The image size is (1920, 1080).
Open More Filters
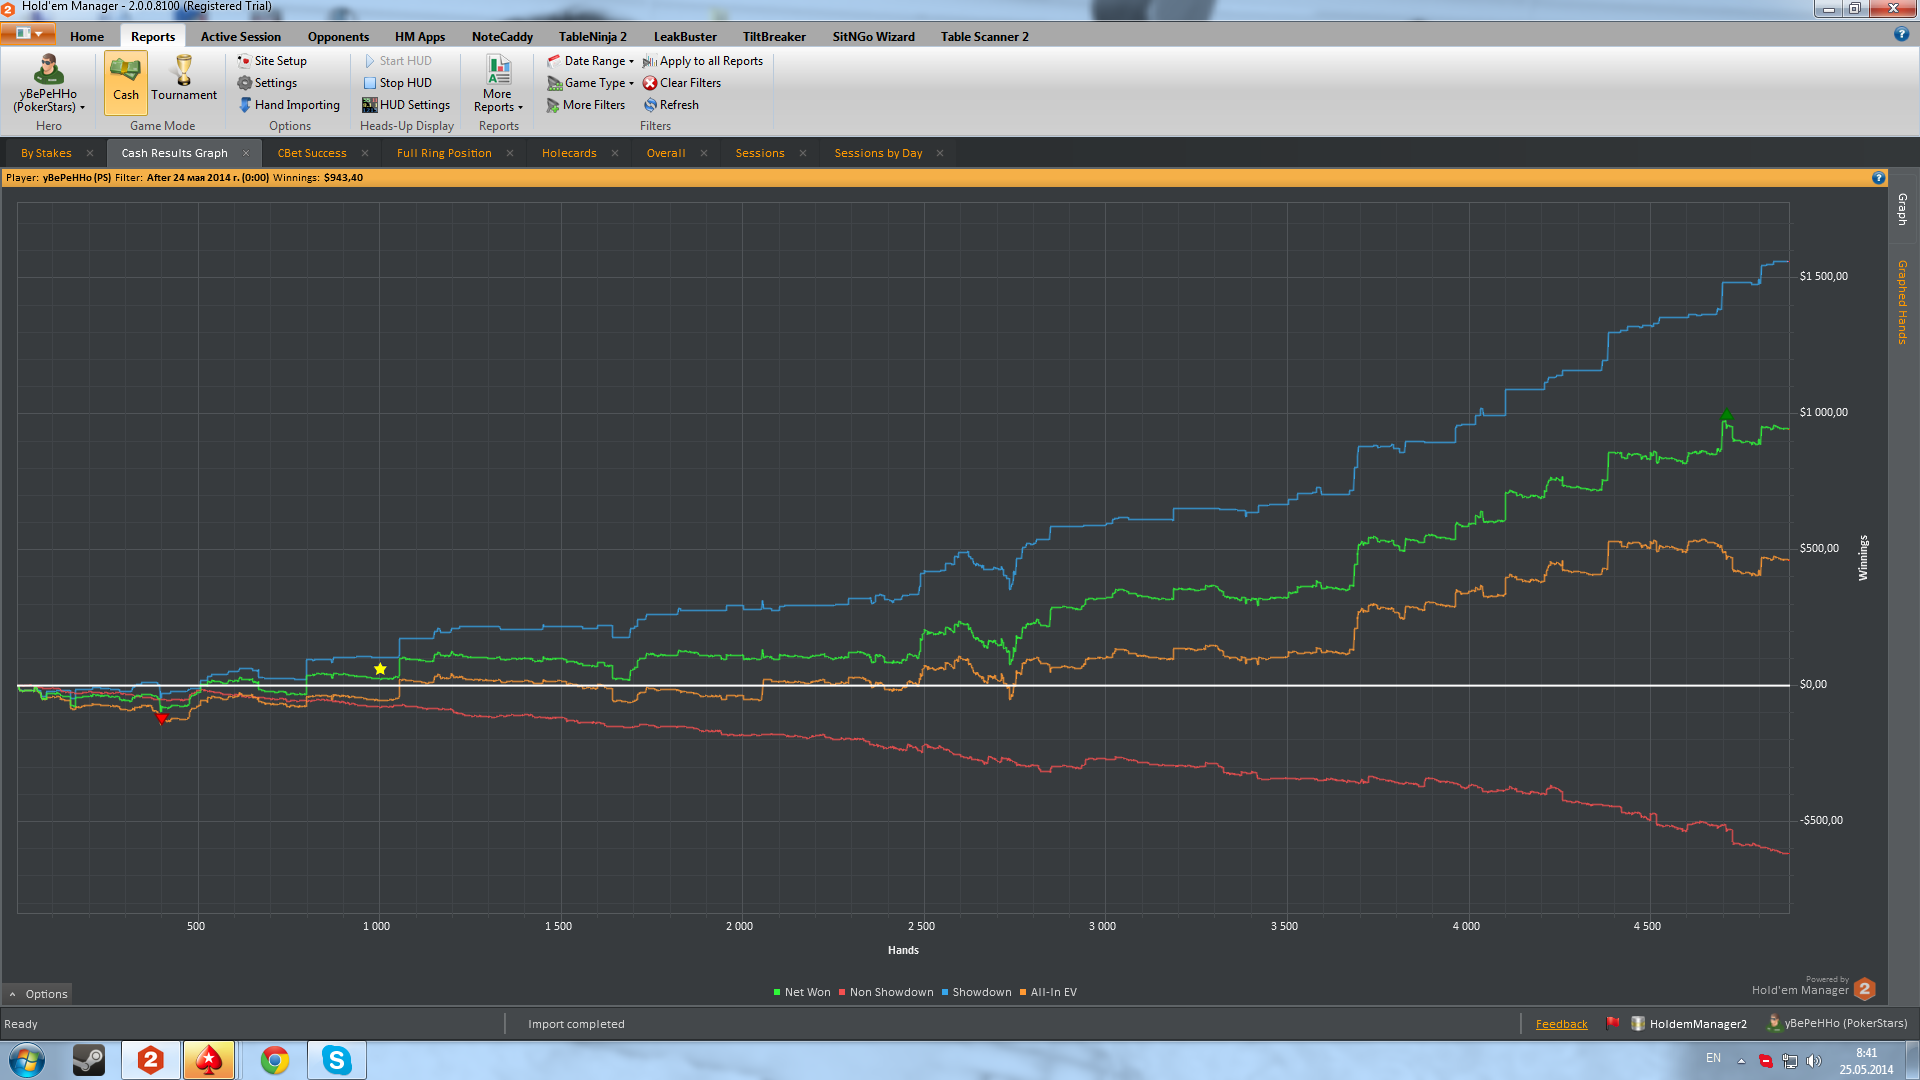point(586,105)
